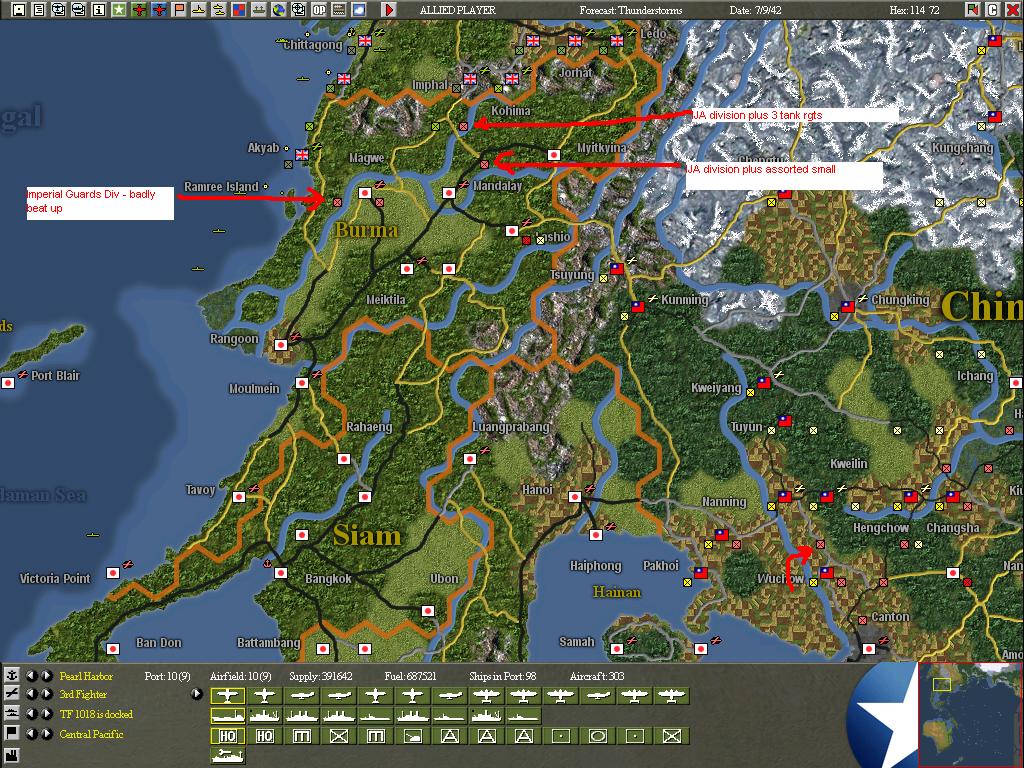Open the globe icon in toolbar
This screenshot has height=768, width=1024.
tap(278, 10)
